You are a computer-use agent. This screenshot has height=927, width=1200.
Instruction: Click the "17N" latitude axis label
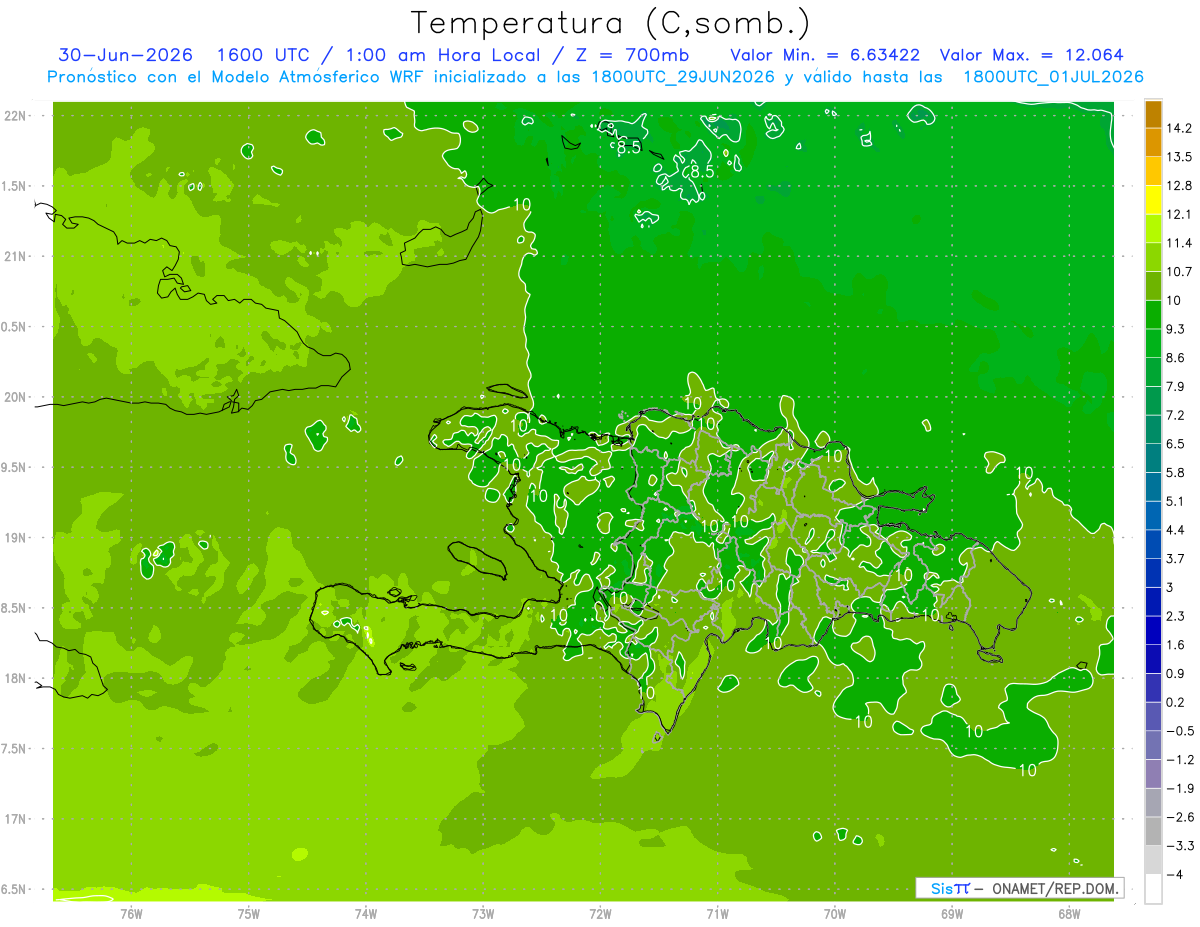(x=16, y=819)
